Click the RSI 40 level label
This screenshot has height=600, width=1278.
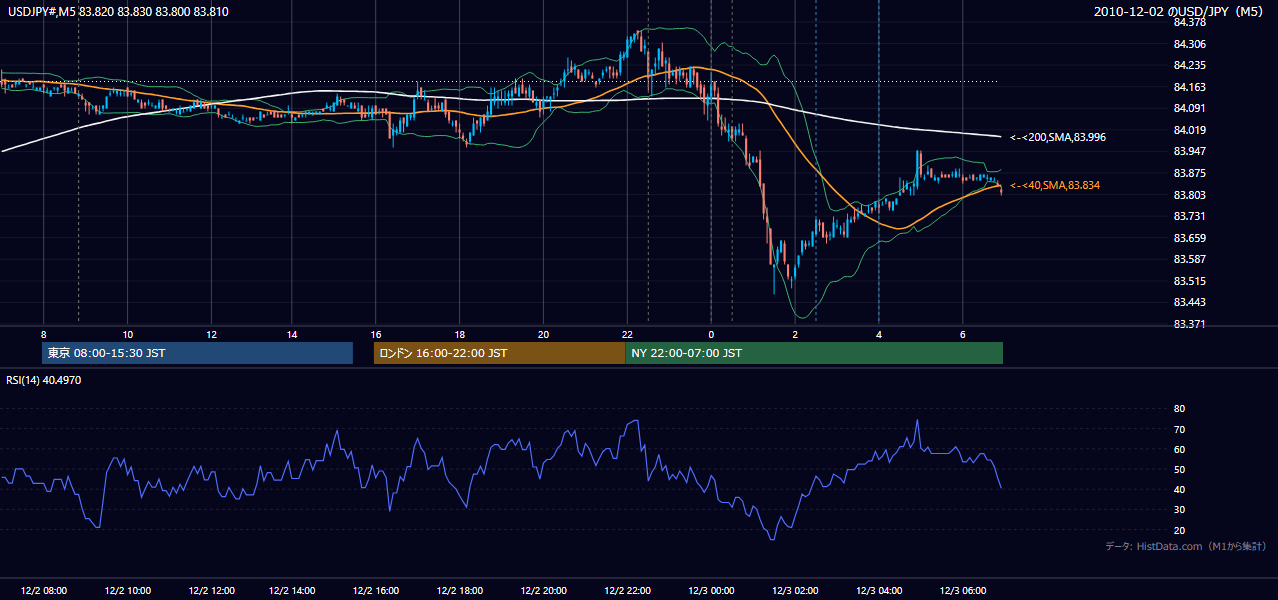pyautogui.click(x=1179, y=489)
